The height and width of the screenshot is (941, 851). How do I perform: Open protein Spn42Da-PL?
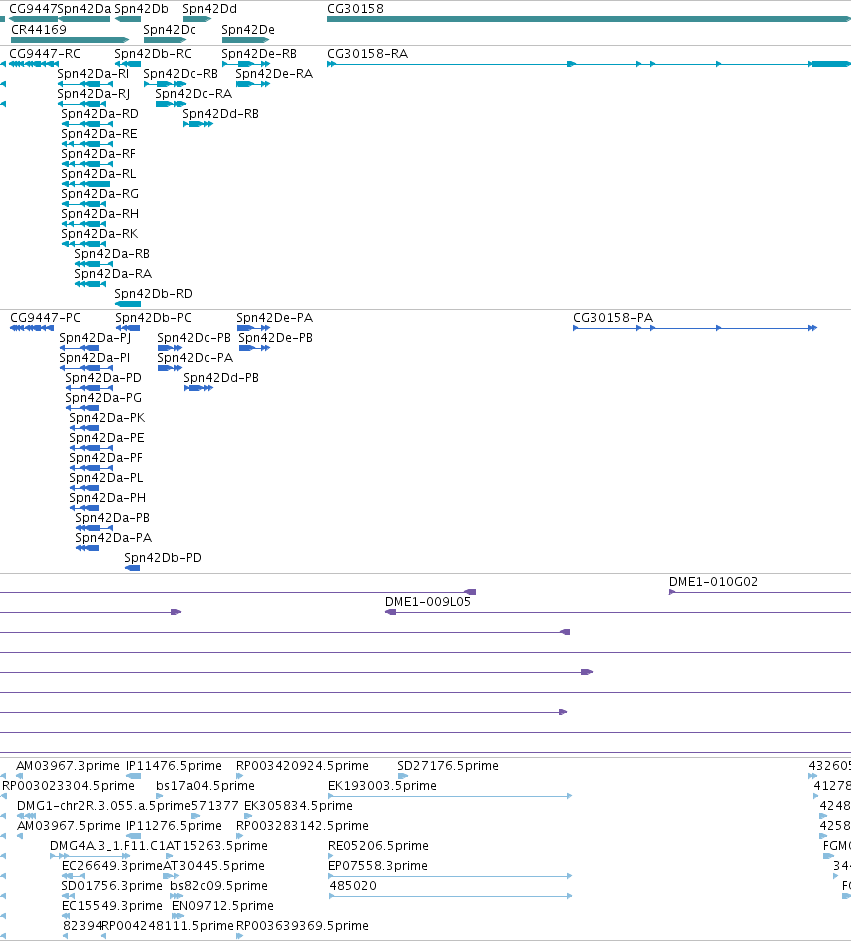point(106,478)
